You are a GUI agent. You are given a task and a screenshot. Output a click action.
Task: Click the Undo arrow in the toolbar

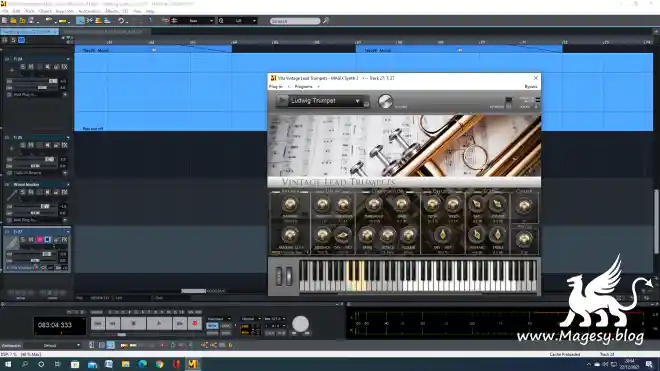click(x=121, y=20)
